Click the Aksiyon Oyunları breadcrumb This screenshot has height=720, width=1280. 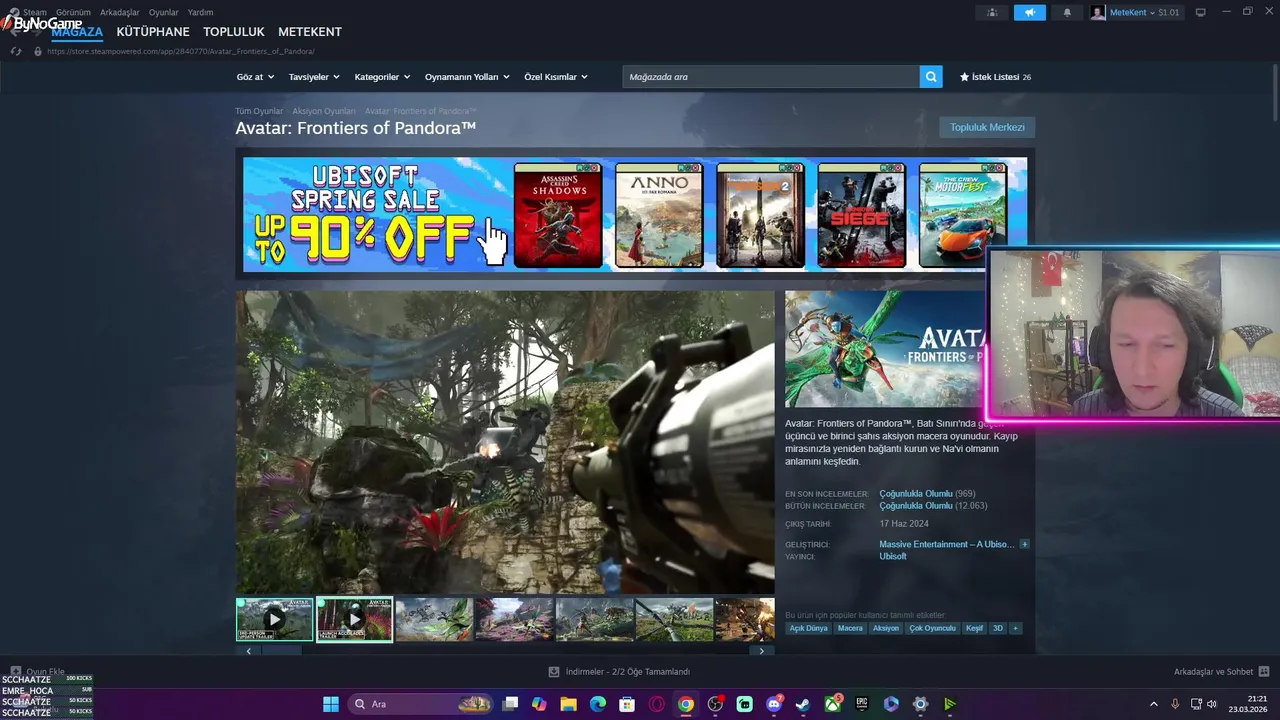click(324, 111)
